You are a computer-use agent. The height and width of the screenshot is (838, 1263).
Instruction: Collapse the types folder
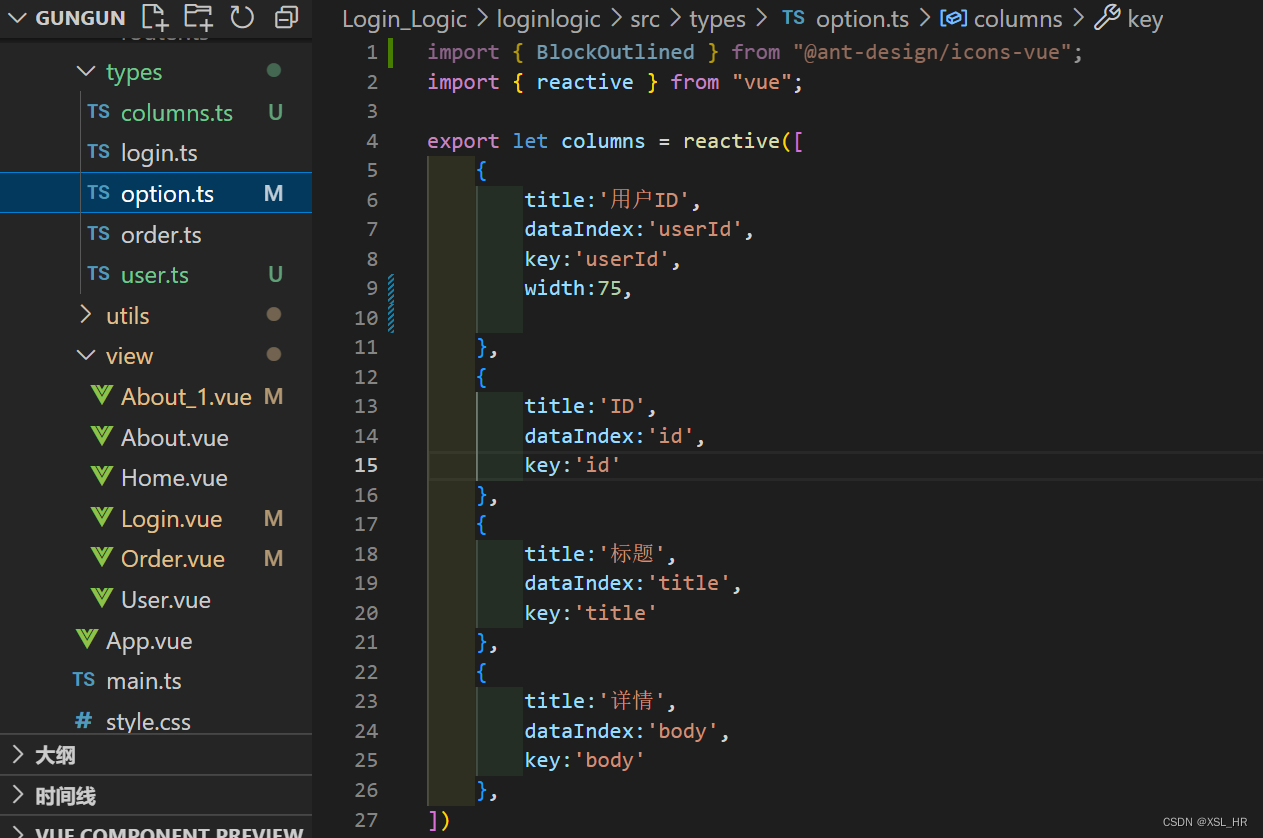[87, 72]
